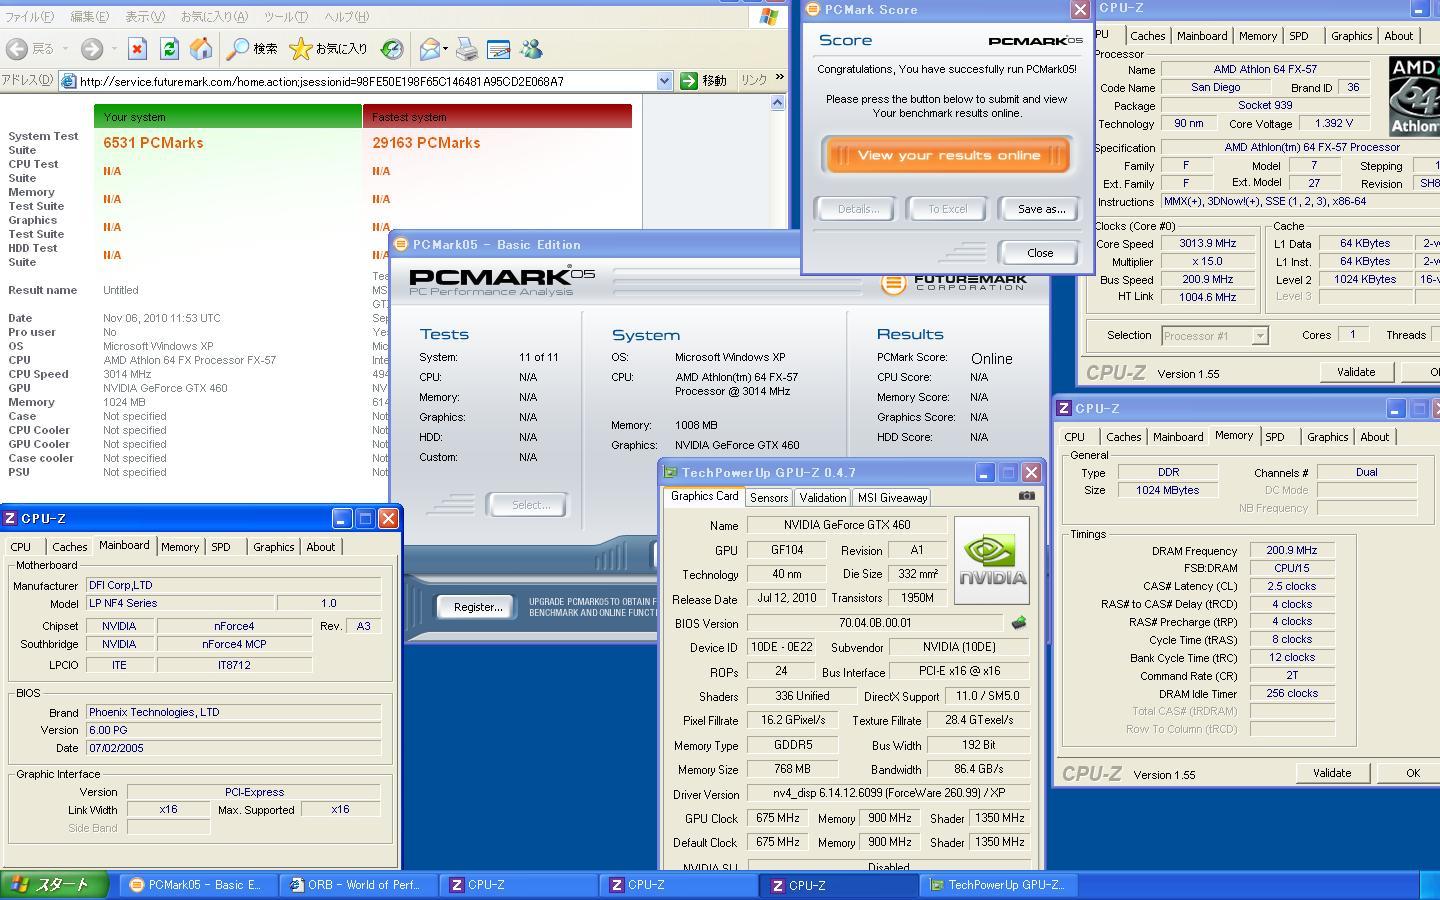Close the PCMark Score dialog with the Close button
The width and height of the screenshot is (1440, 900).
coord(1040,253)
